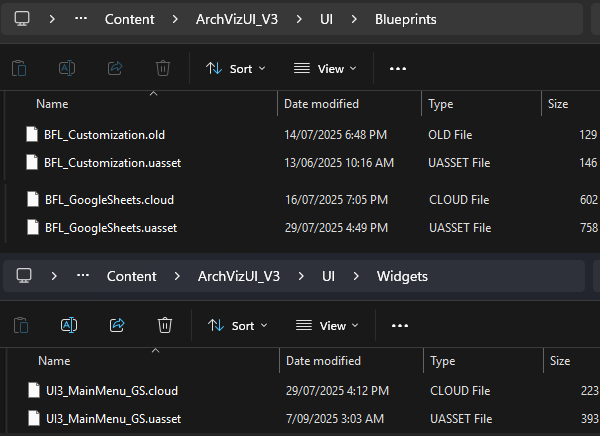Screen dimensions: 600x436
Task: Open View dropdown in Blueprints window
Action: click(325, 69)
